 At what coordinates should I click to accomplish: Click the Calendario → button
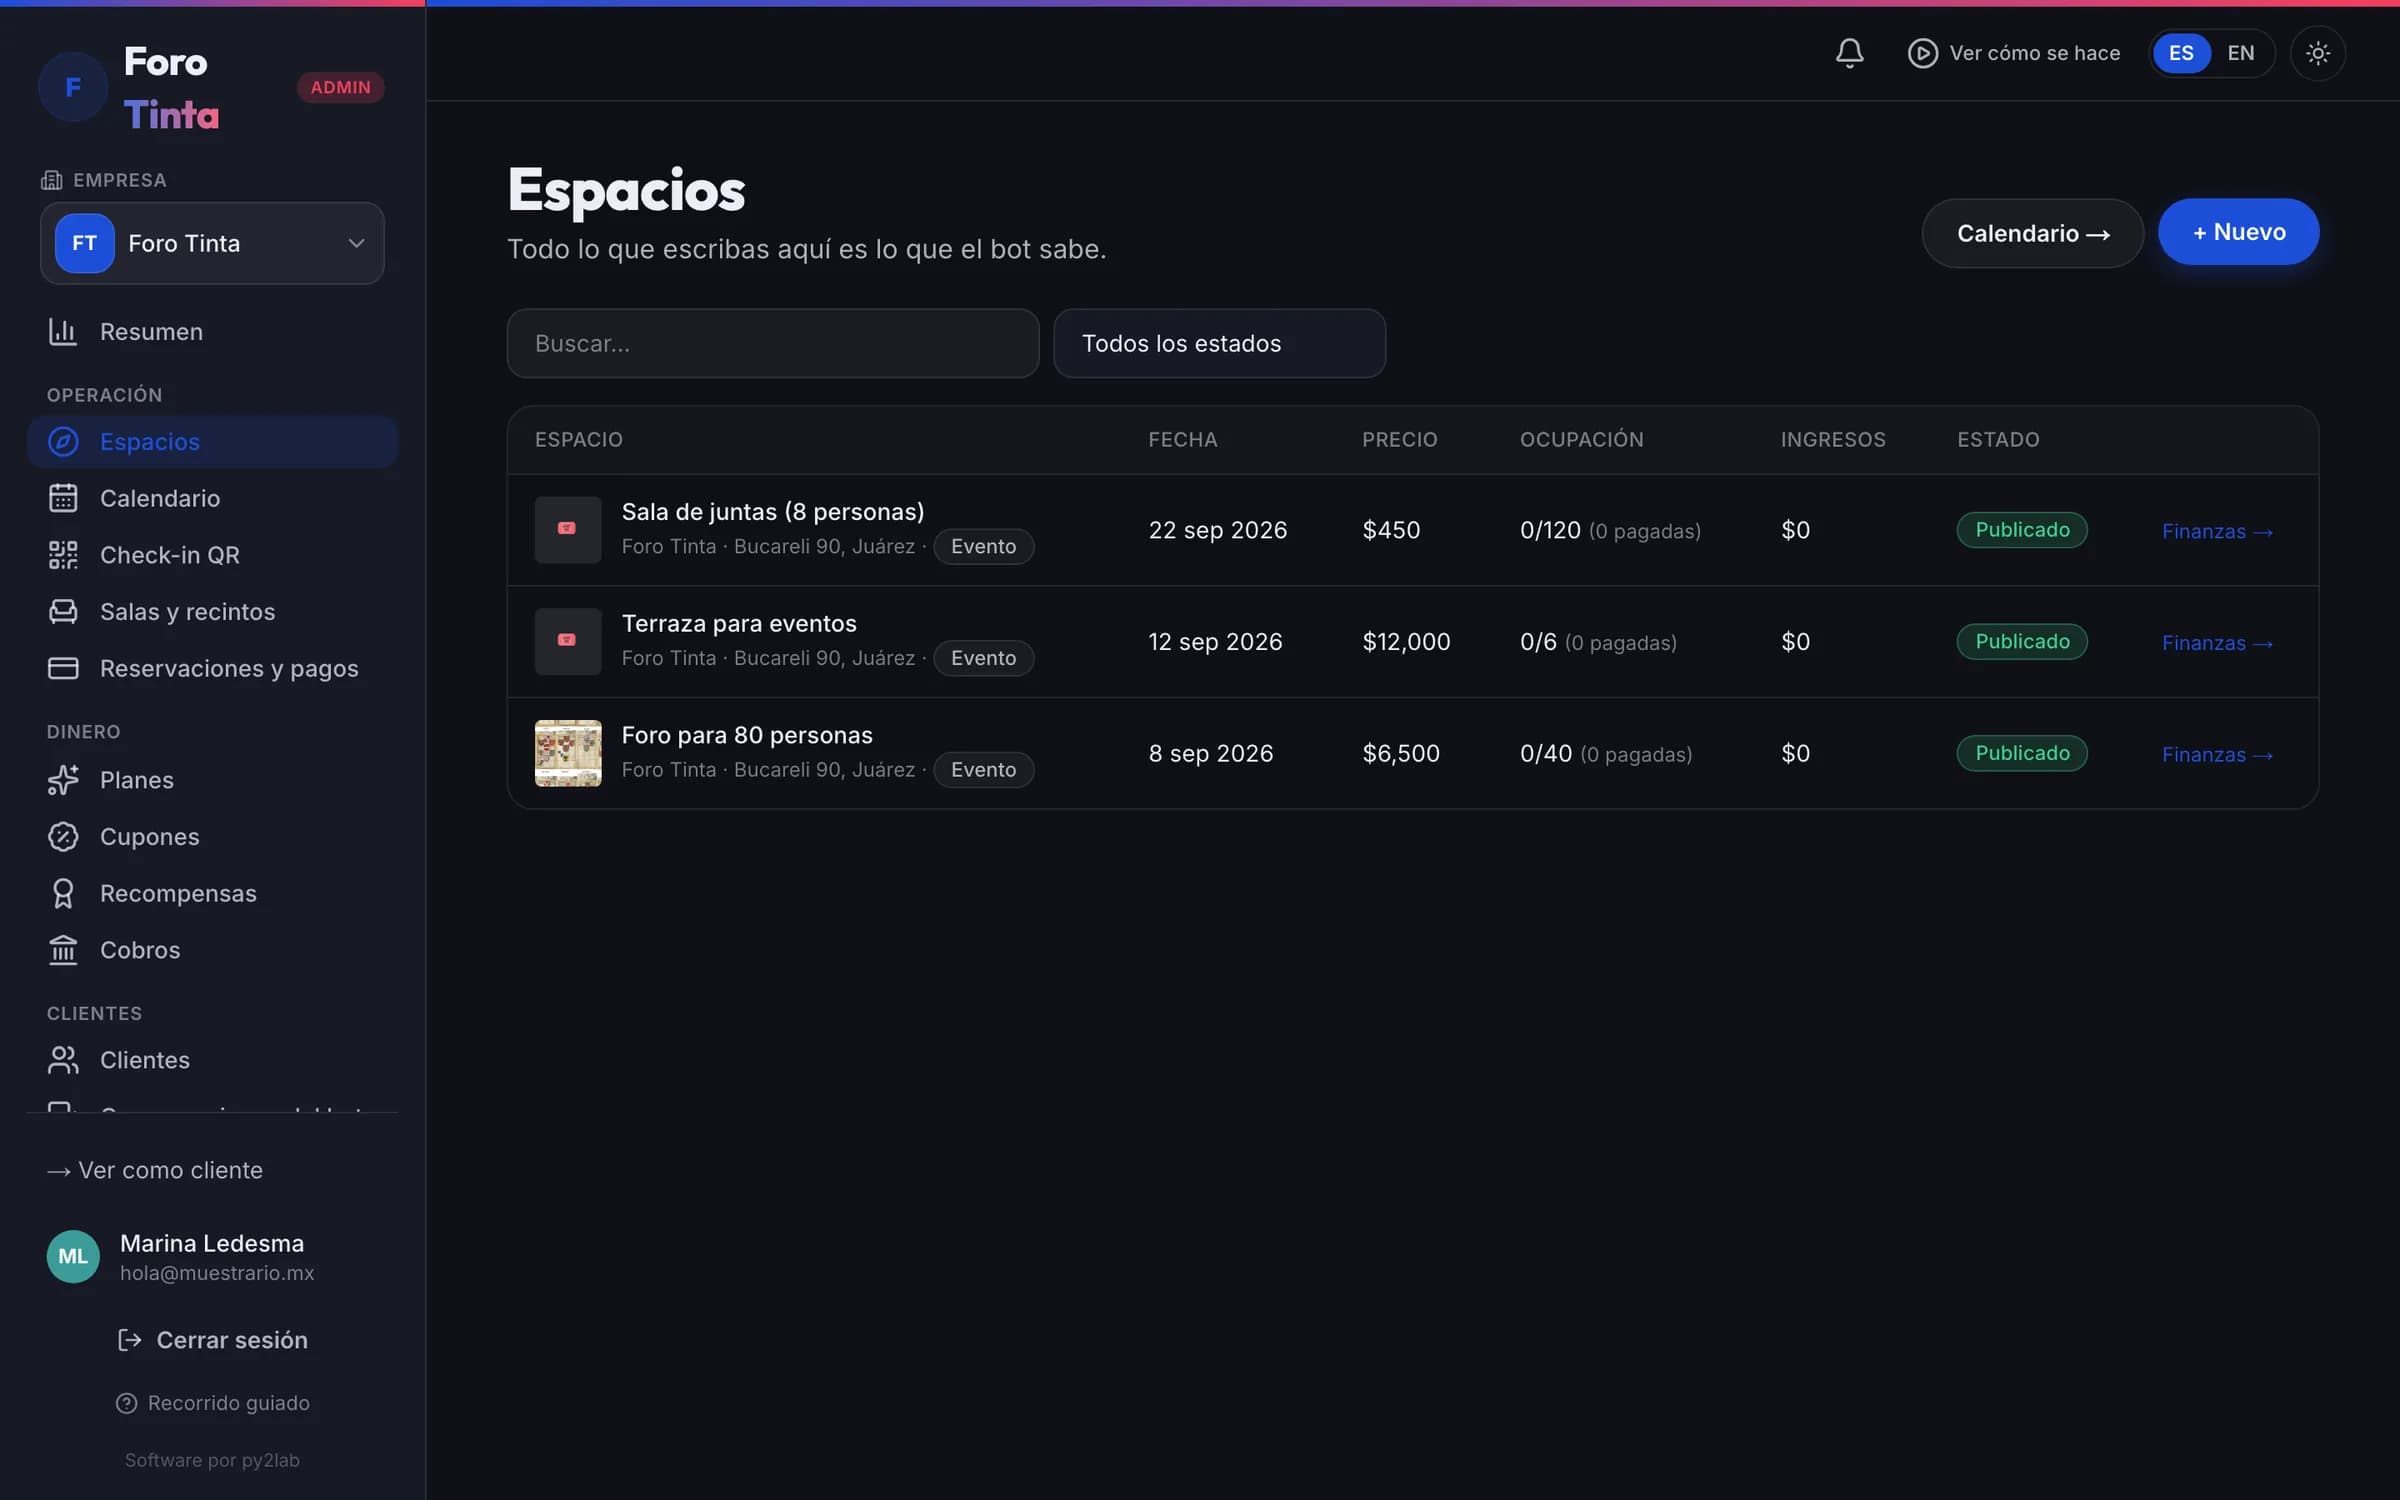[2032, 233]
